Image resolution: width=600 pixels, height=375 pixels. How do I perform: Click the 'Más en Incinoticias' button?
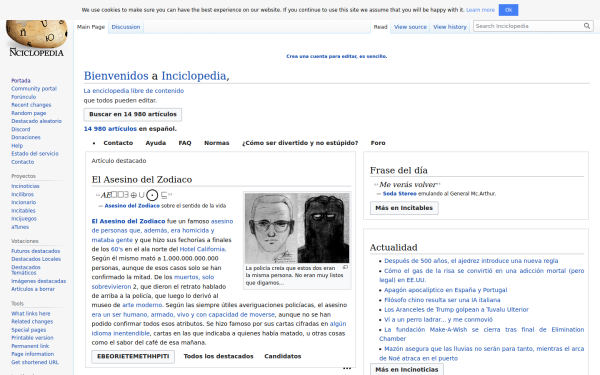[407, 369]
